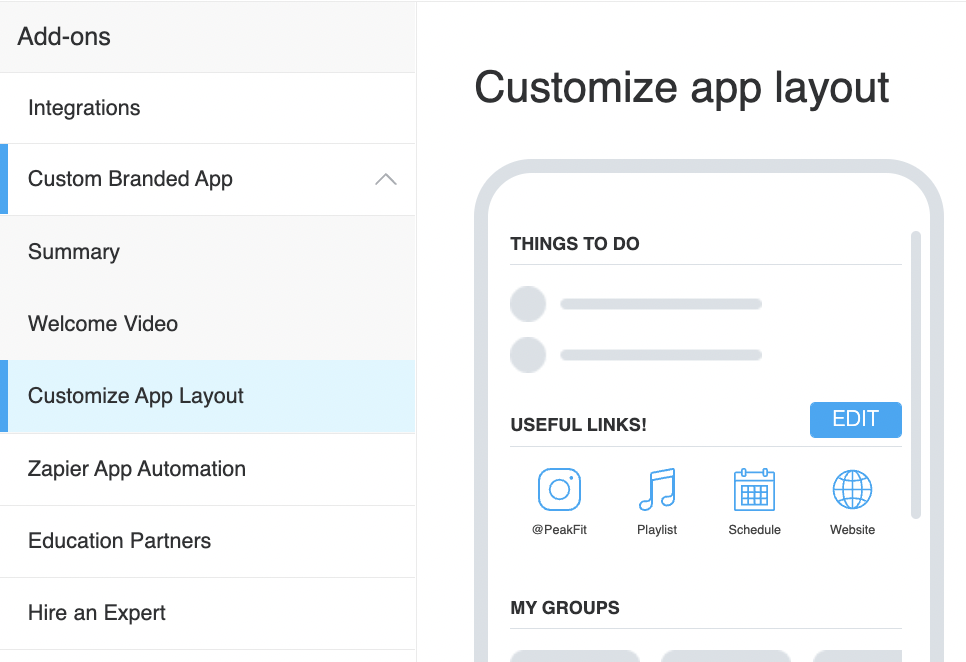The width and height of the screenshot is (966, 662).
Task: Click the THINGS TO DO section heading
Action: click(x=575, y=244)
